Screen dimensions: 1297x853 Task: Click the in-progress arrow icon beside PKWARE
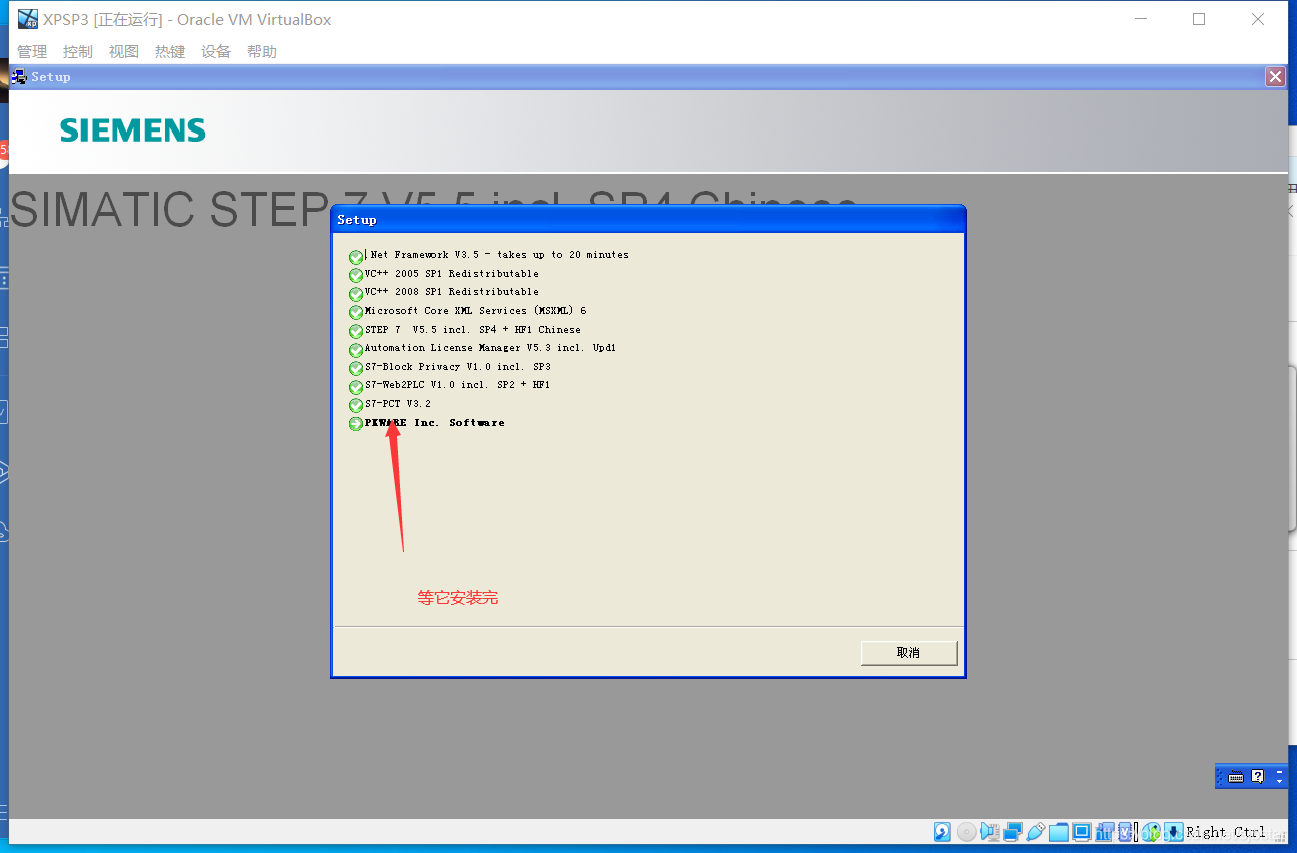(x=356, y=424)
